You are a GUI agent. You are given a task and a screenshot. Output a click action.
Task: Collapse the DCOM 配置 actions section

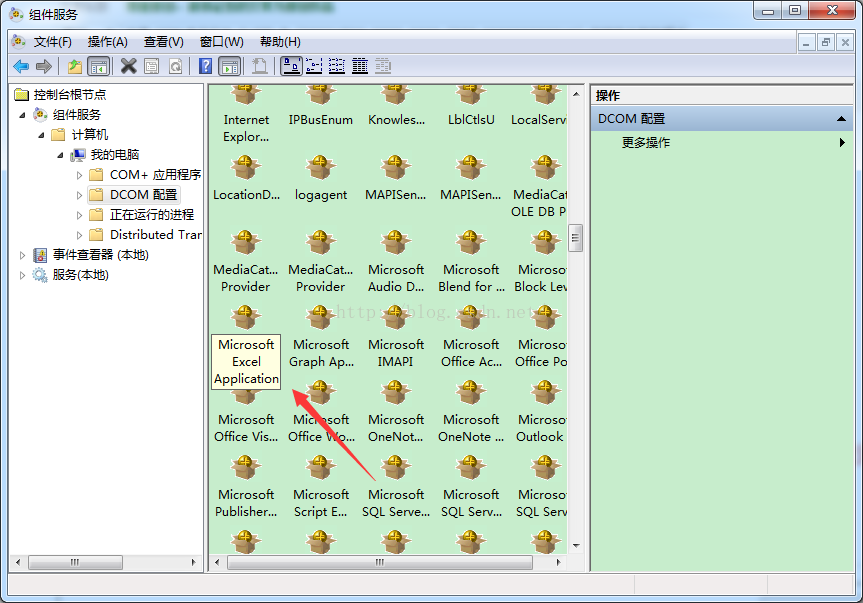pyautogui.click(x=841, y=119)
